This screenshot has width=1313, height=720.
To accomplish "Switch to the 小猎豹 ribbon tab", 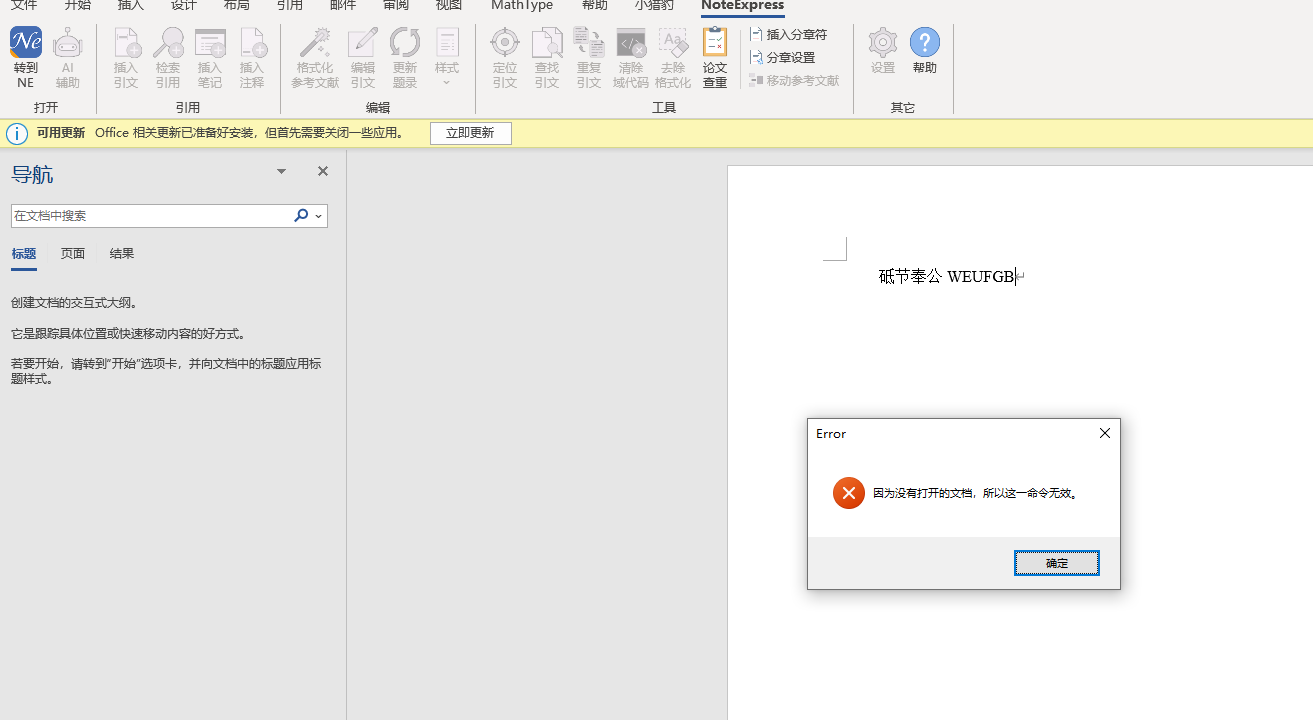I will pos(655,5).
